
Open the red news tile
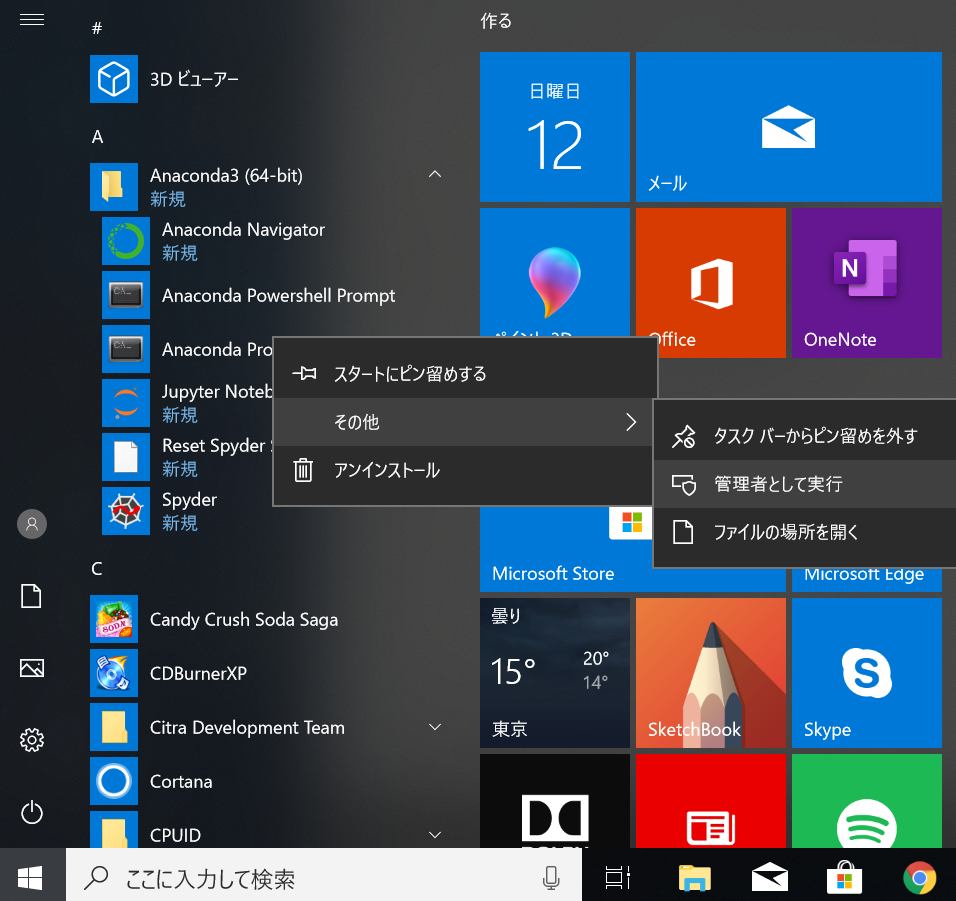click(710, 801)
